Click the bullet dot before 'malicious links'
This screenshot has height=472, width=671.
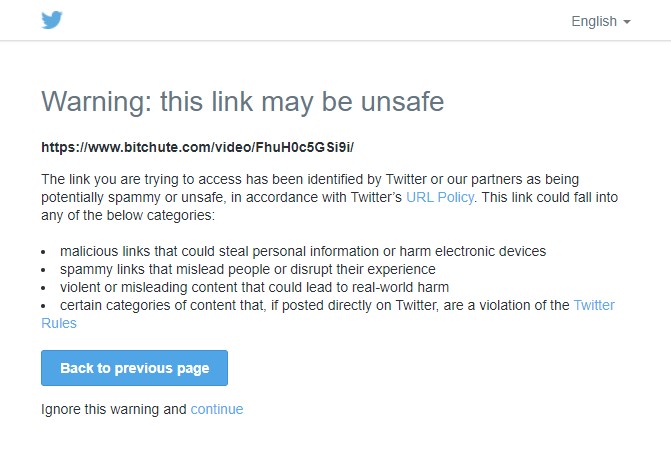[45, 252]
